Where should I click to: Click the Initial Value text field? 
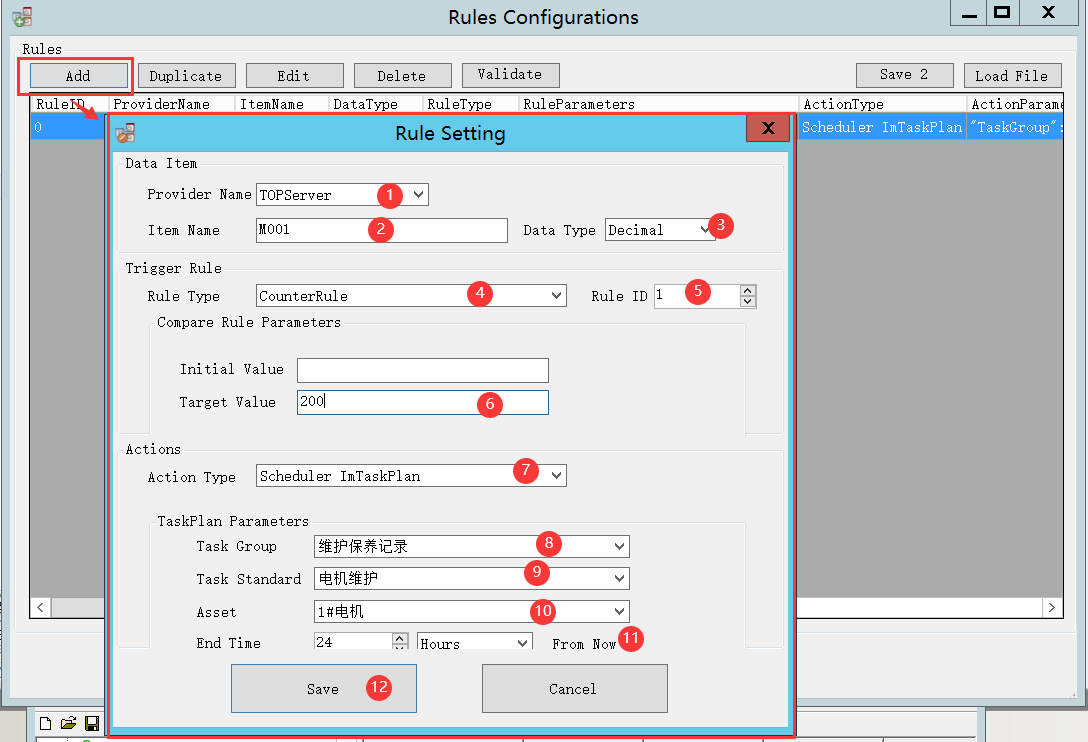pyautogui.click(x=422, y=370)
